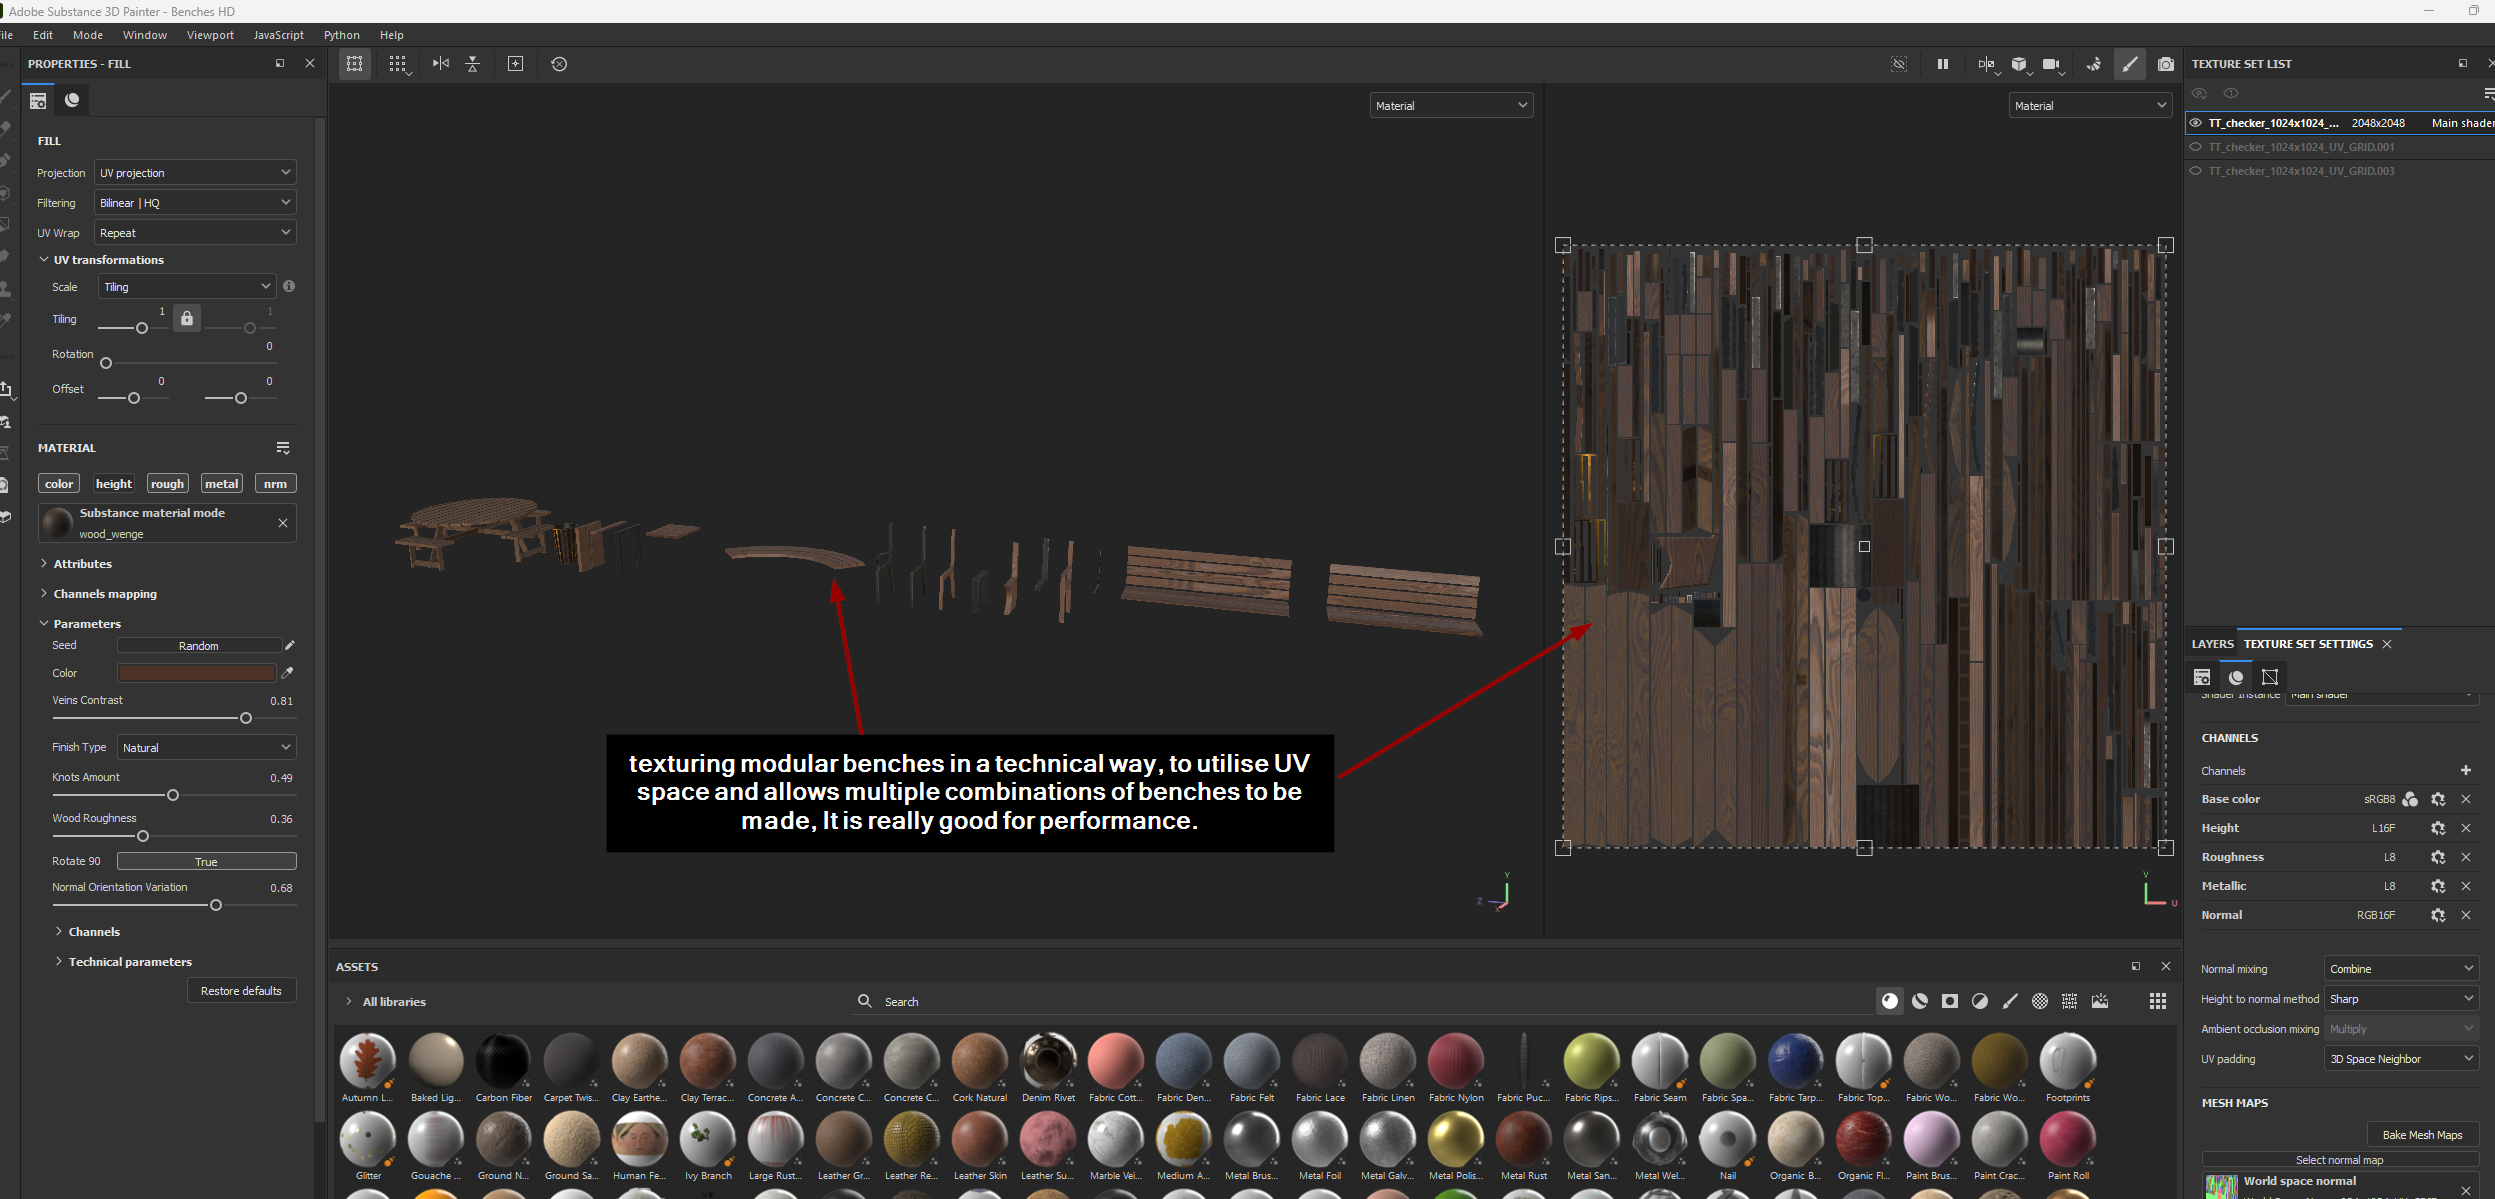This screenshot has width=2495, height=1199.
Task: Click the Bake Mesh Maps button
Action: pos(2421,1135)
